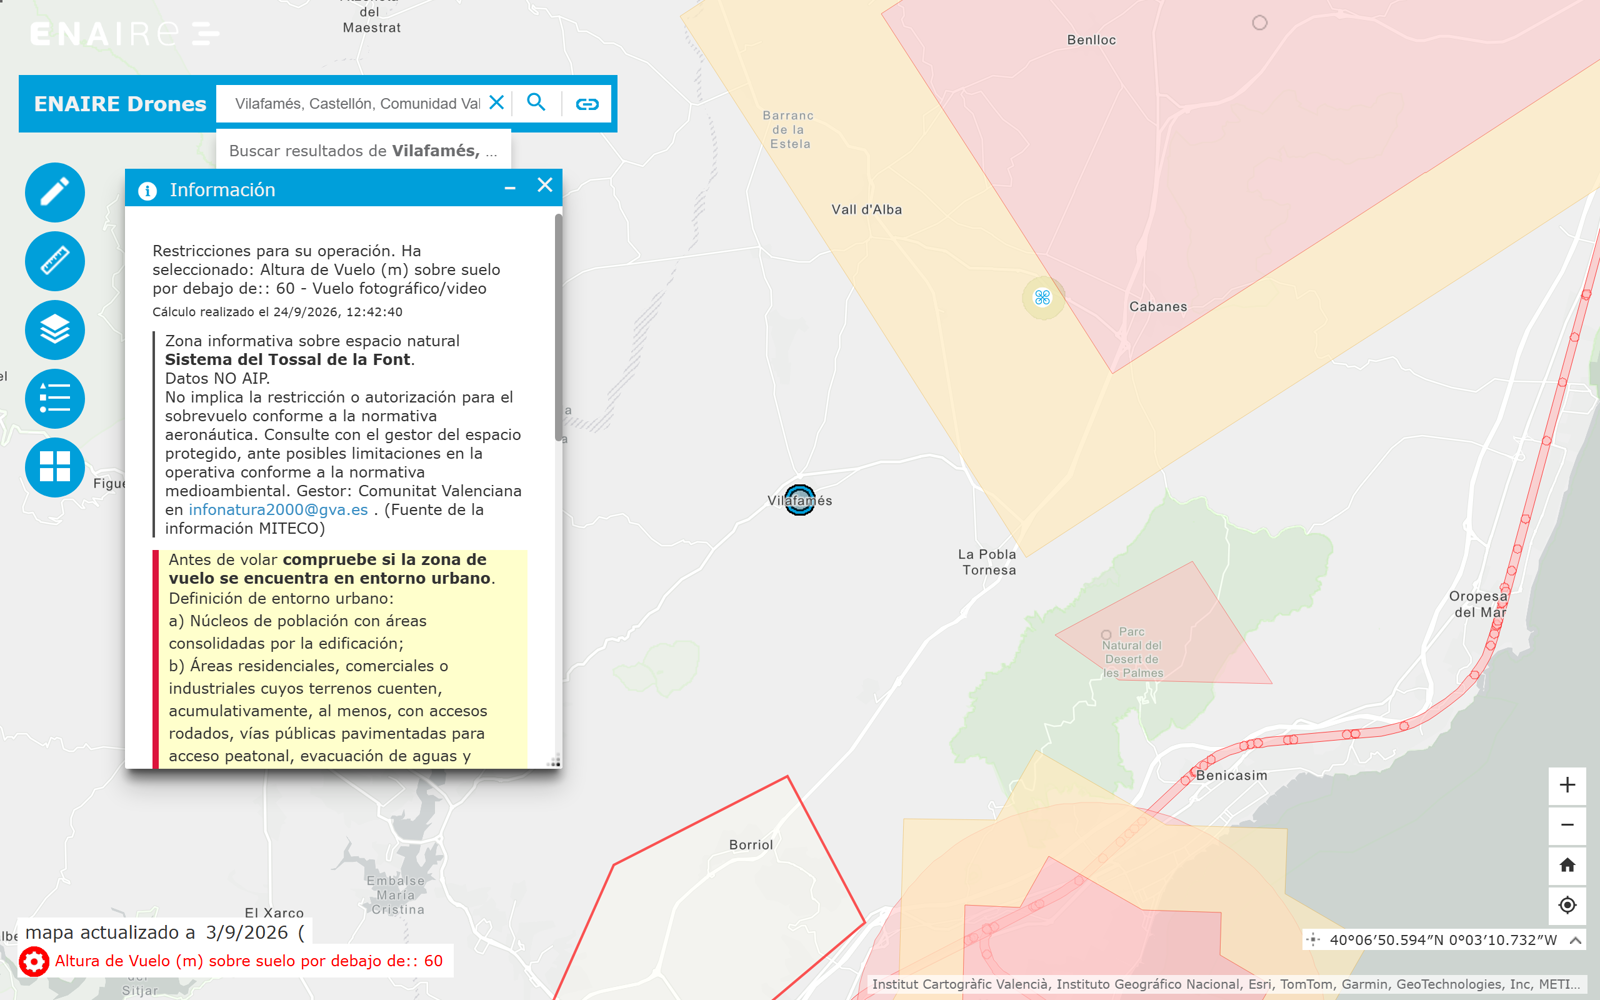The image size is (1600, 1000).
Task: Click 'Sistema del Tossal de la Font' text
Action: pyautogui.click(x=288, y=360)
